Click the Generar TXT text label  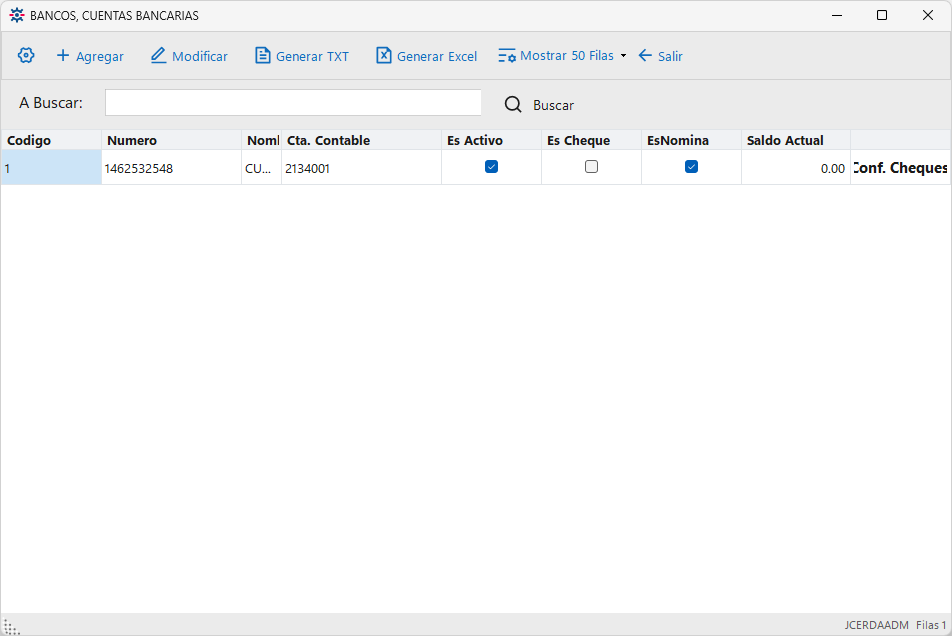click(312, 56)
